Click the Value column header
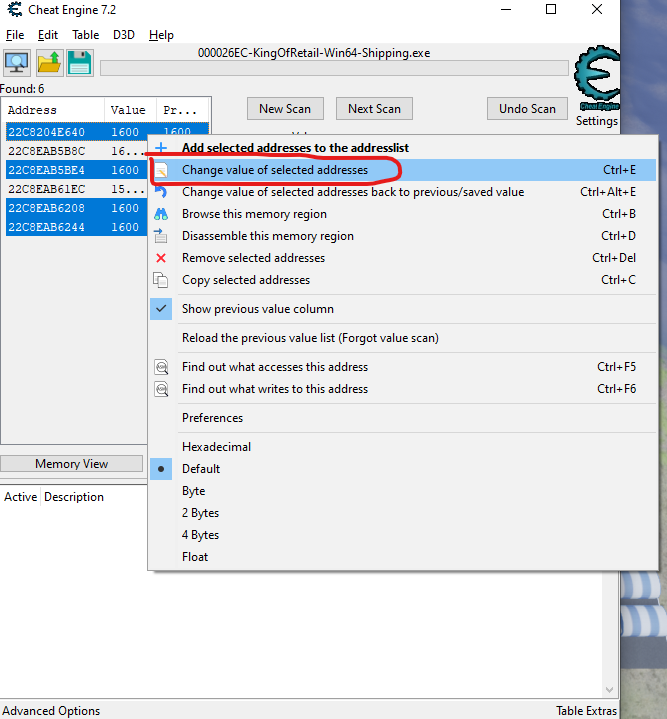Image resolution: width=667 pixels, height=719 pixels. coord(128,110)
